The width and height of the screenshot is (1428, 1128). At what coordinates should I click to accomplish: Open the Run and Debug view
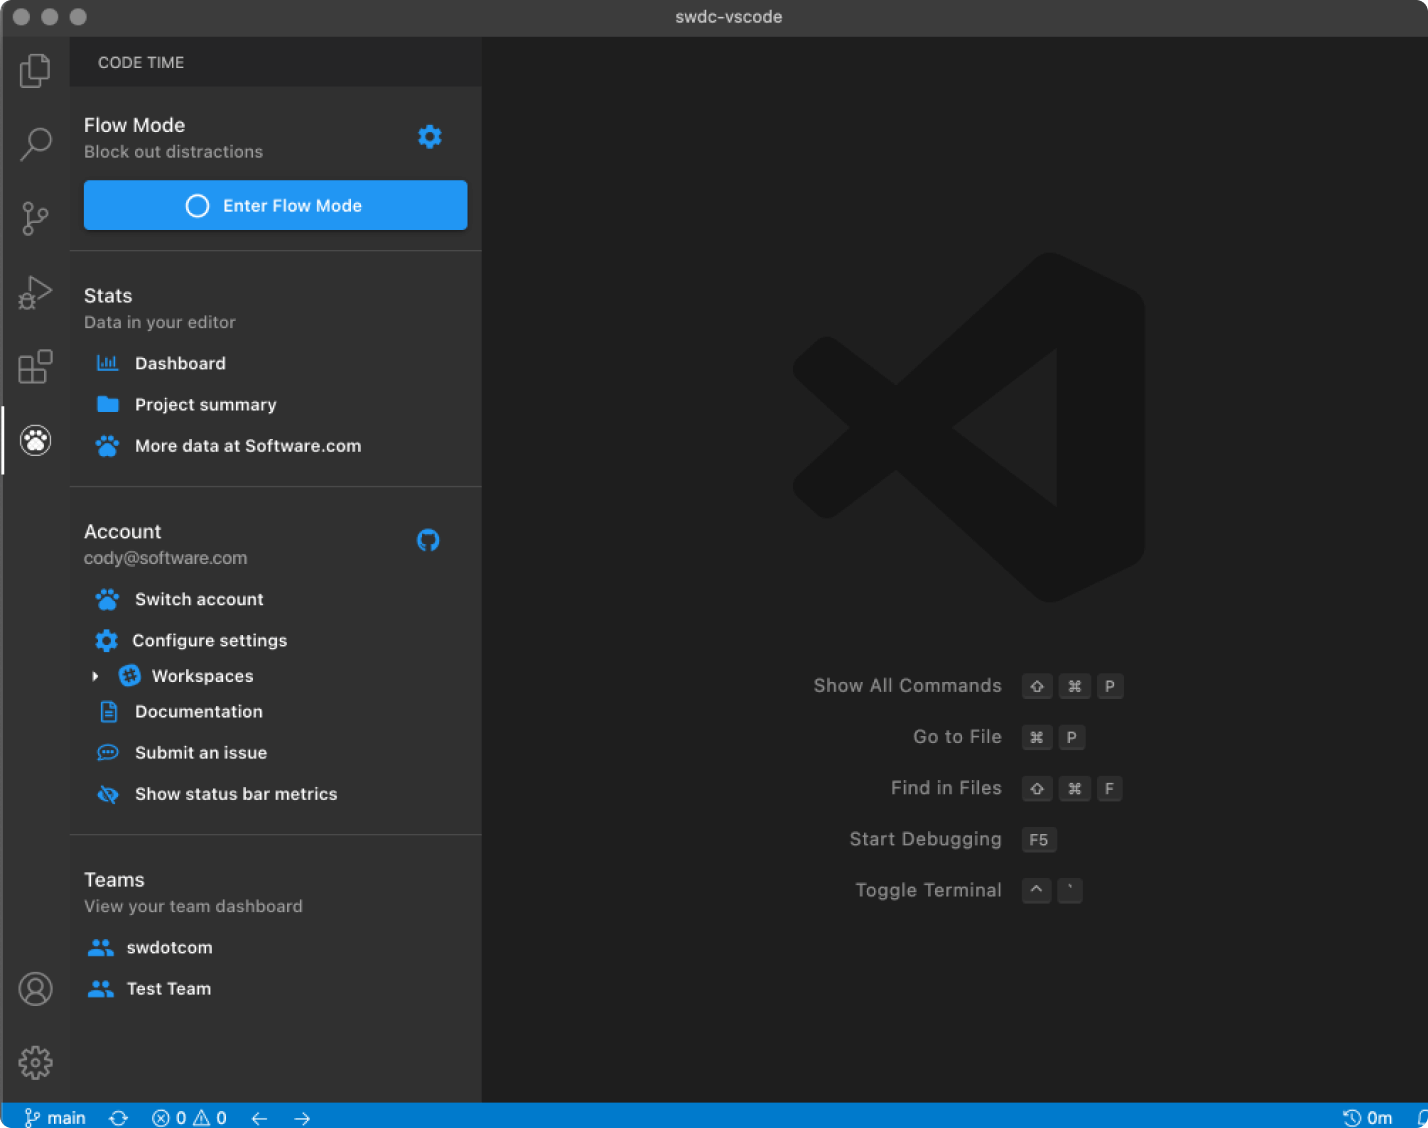[x=35, y=292]
